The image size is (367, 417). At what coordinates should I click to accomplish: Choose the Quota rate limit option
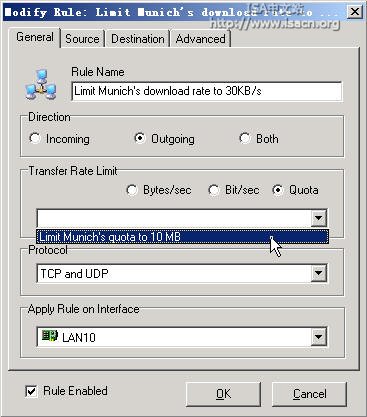[278, 190]
